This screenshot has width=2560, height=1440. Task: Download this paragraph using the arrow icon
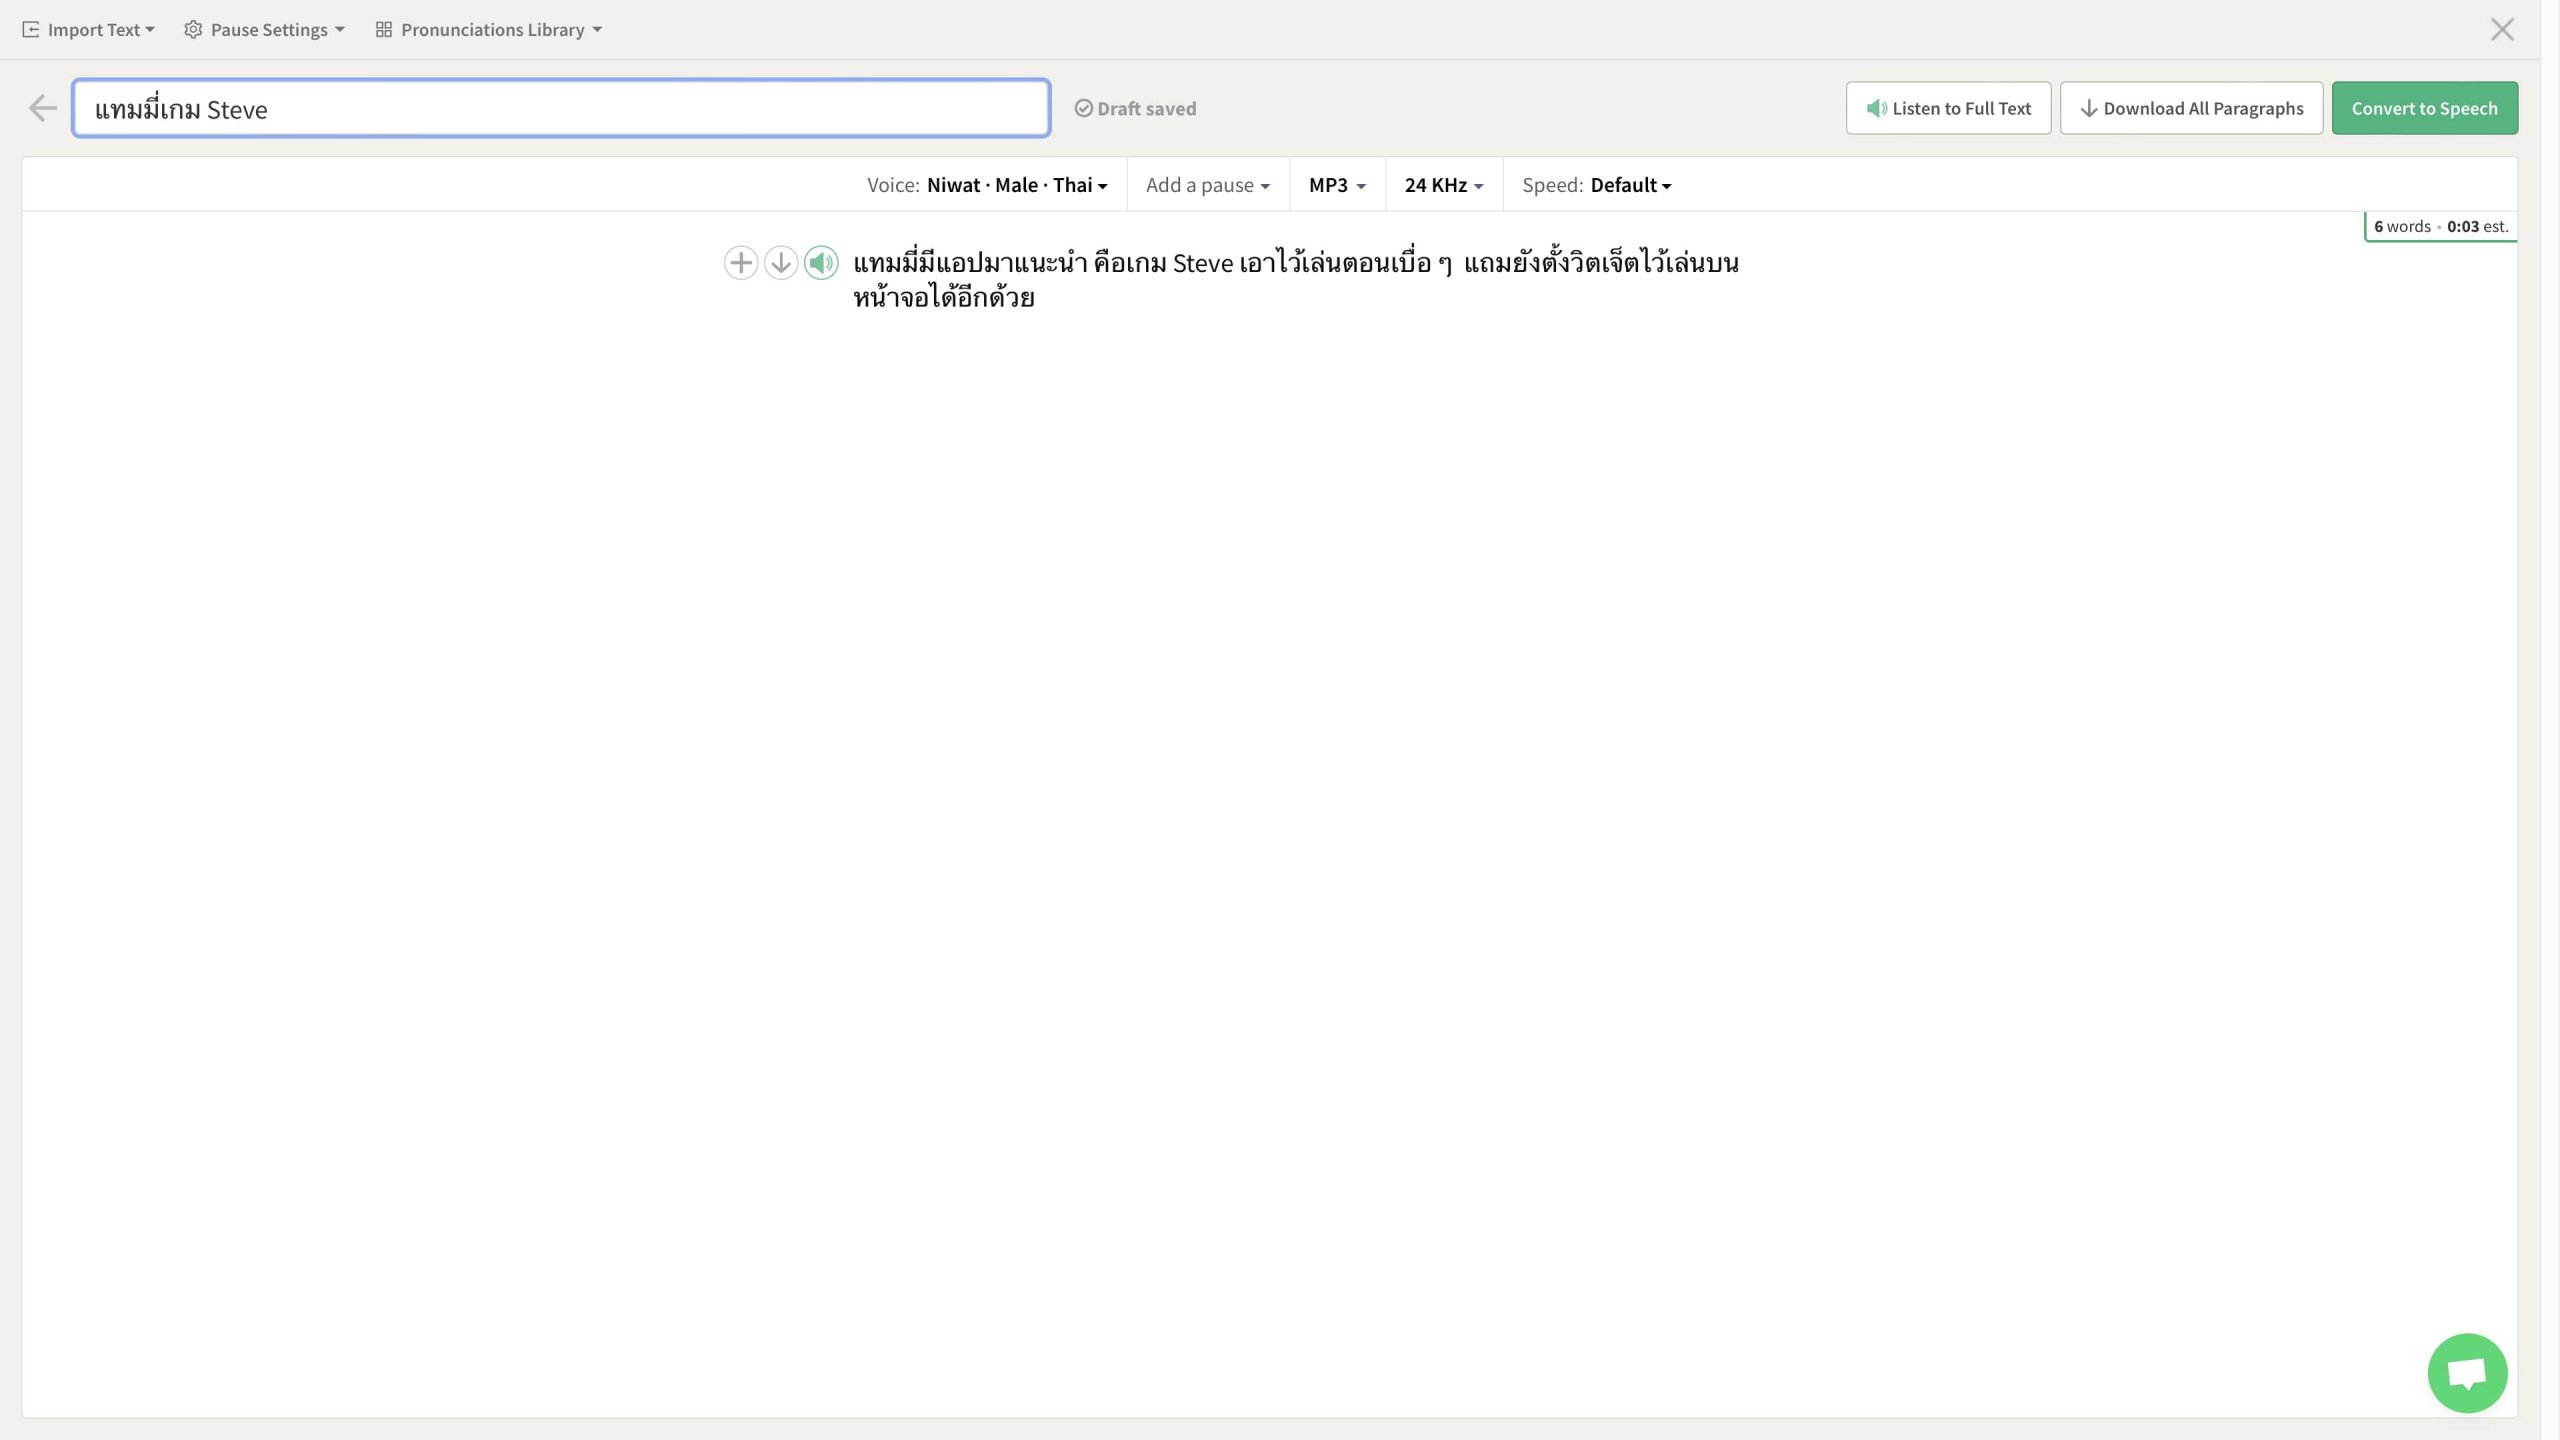(x=780, y=263)
